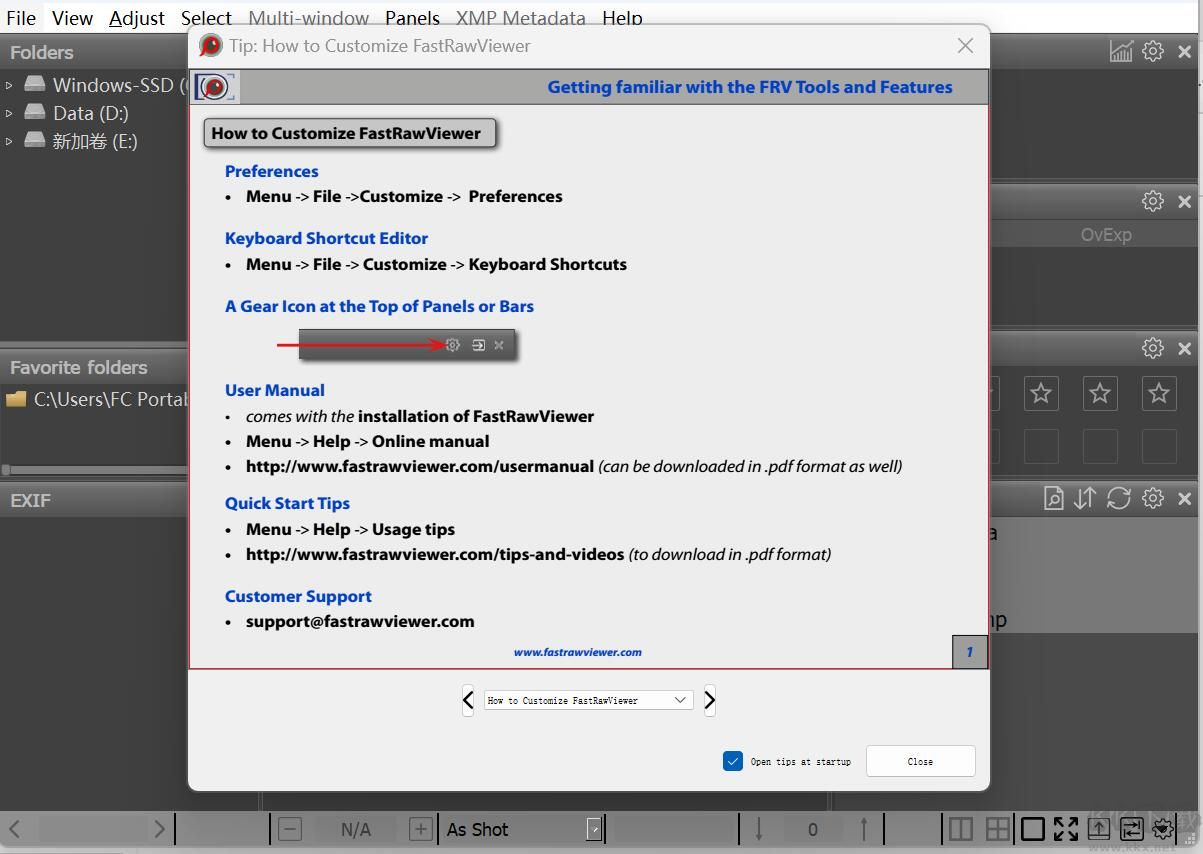Switch to single image view icon
Viewport: 1203px width, 854px height.
point(1033,829)
